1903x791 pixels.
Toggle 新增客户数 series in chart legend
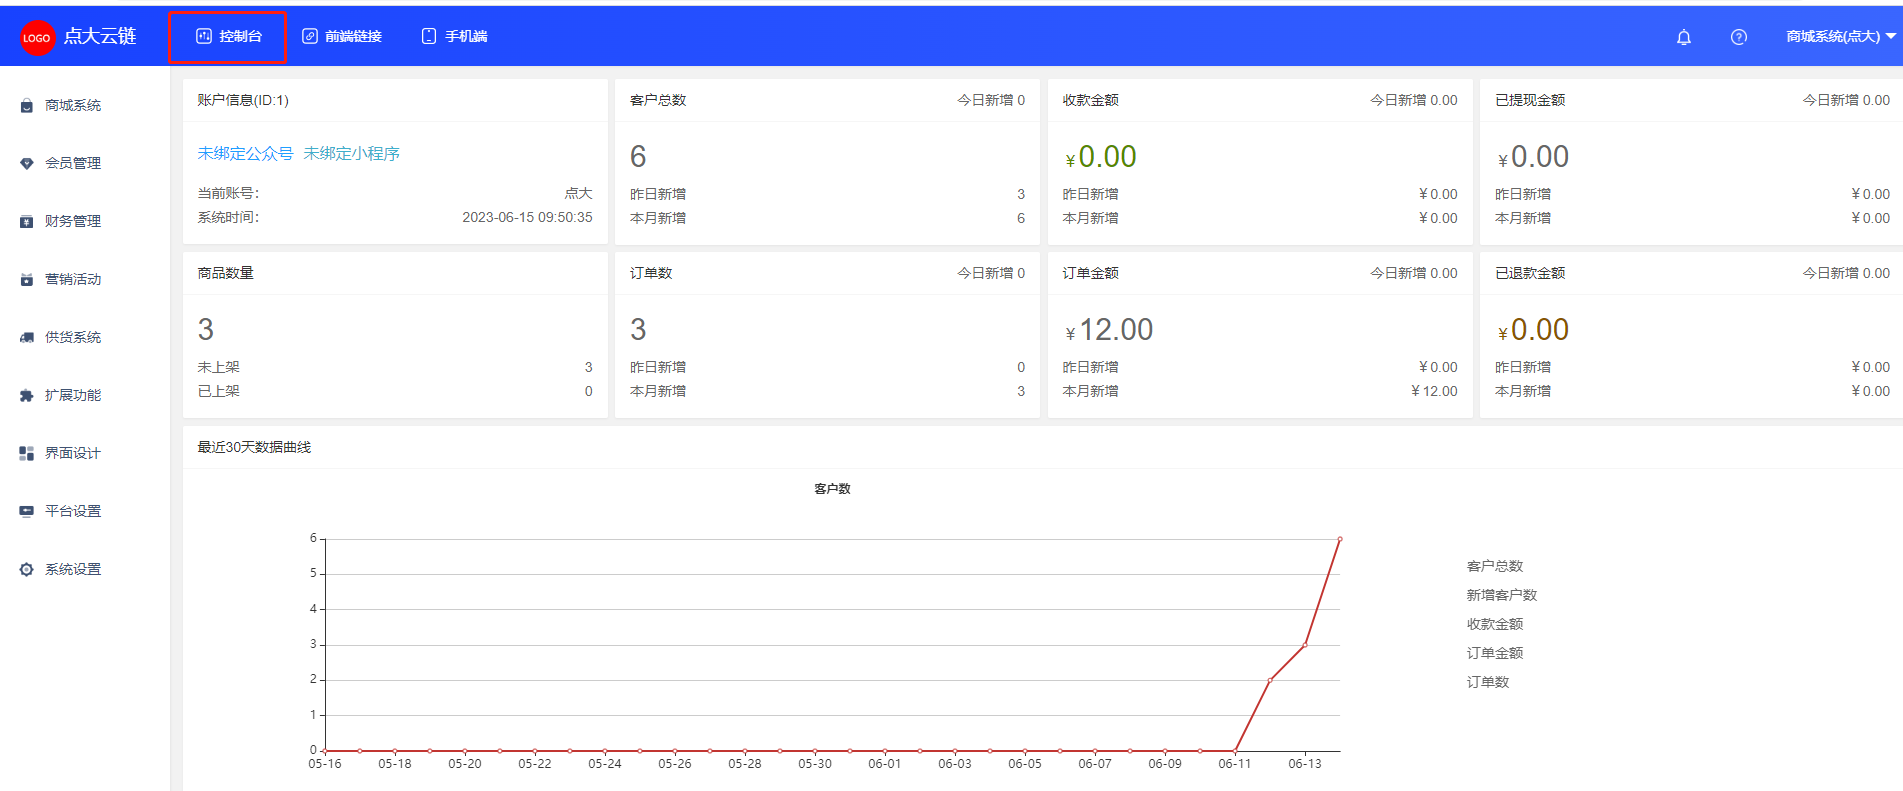[x=1501, y=595]
